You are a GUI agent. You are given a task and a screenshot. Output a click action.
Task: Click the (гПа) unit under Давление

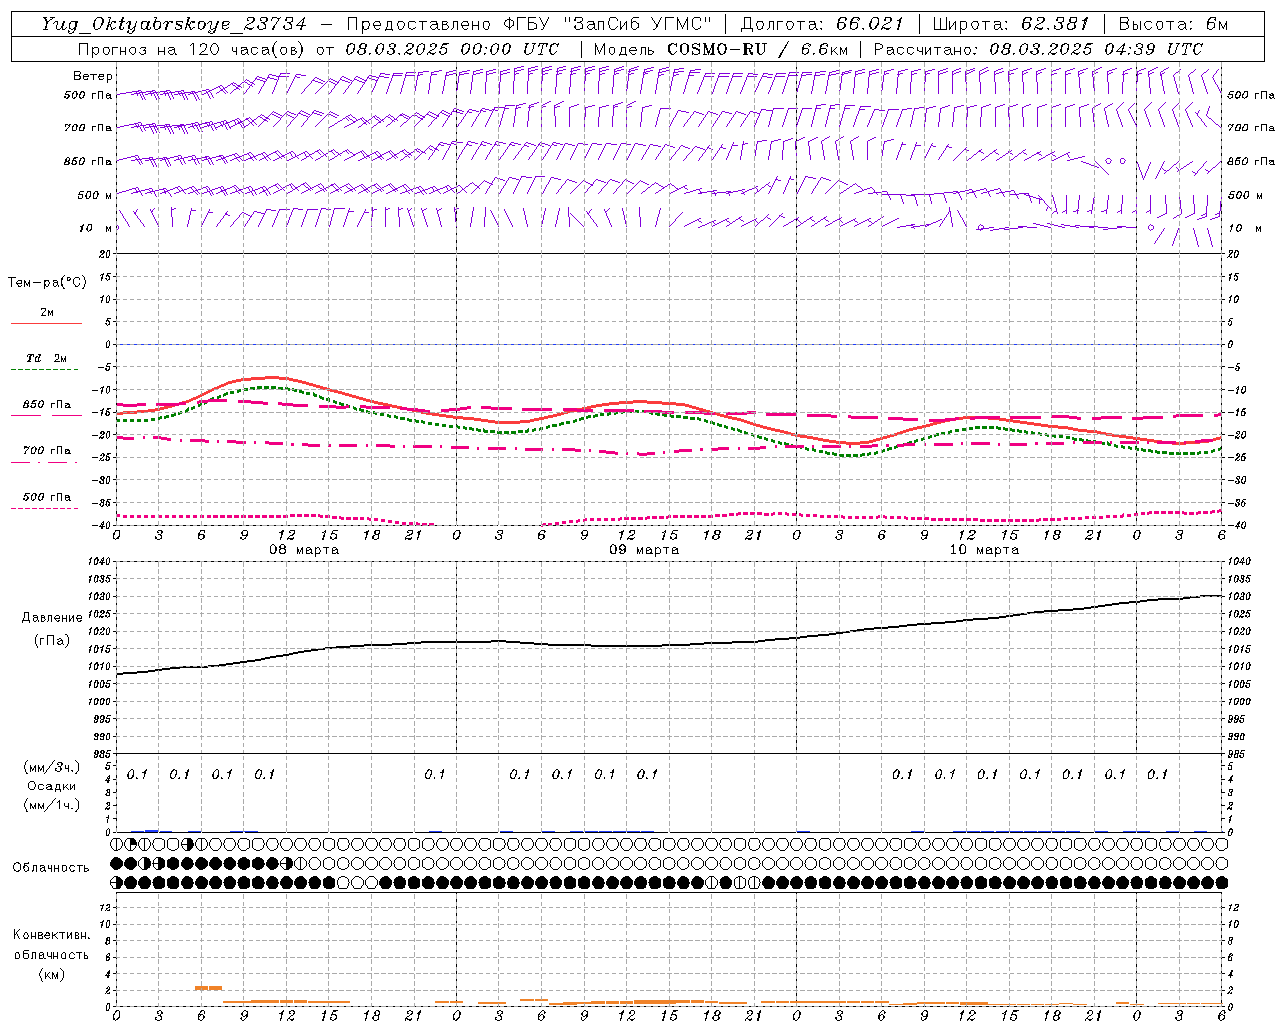[x=52, y=641]
